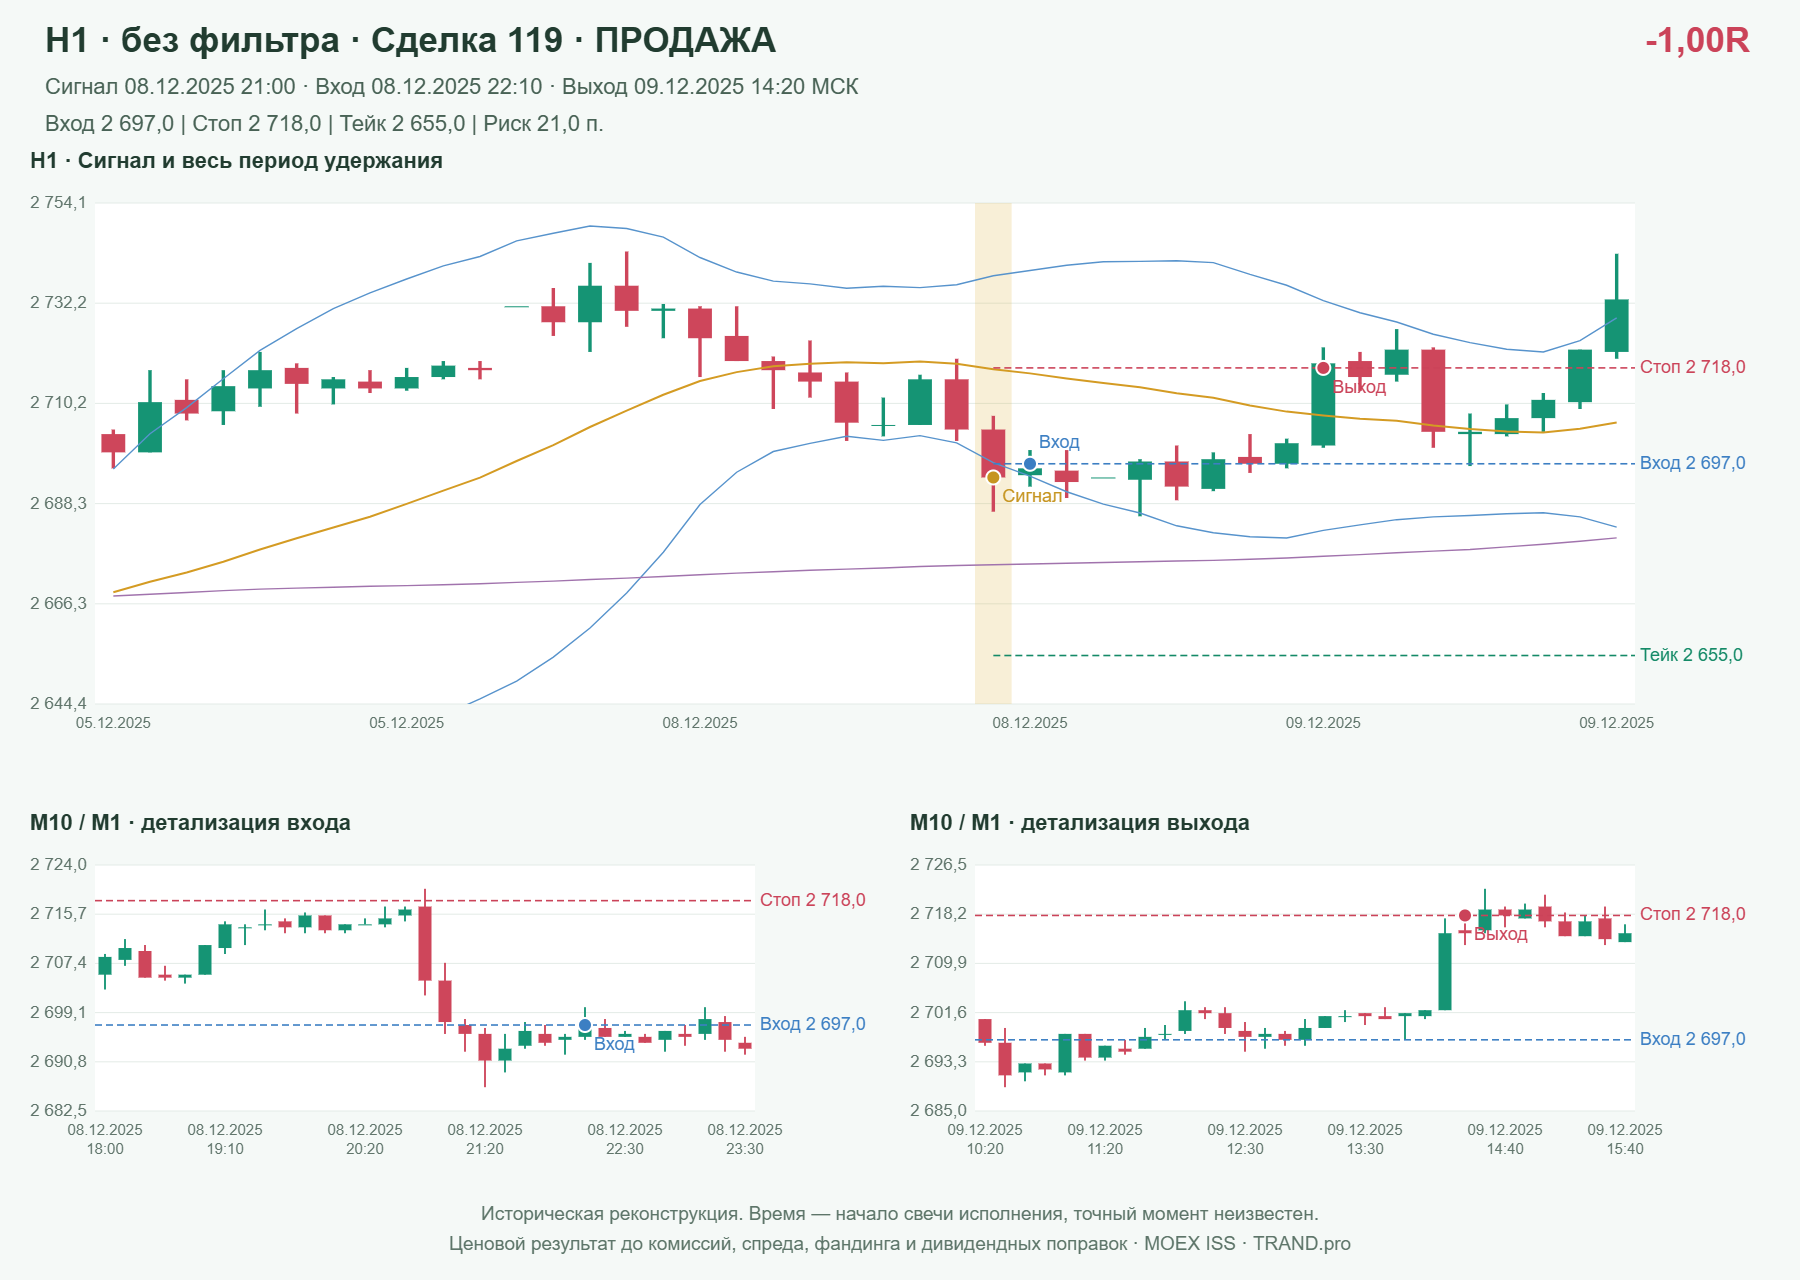Click the signal/entry/exit timestamps line
The image size is (1800, 1280).
click(451, 87)
